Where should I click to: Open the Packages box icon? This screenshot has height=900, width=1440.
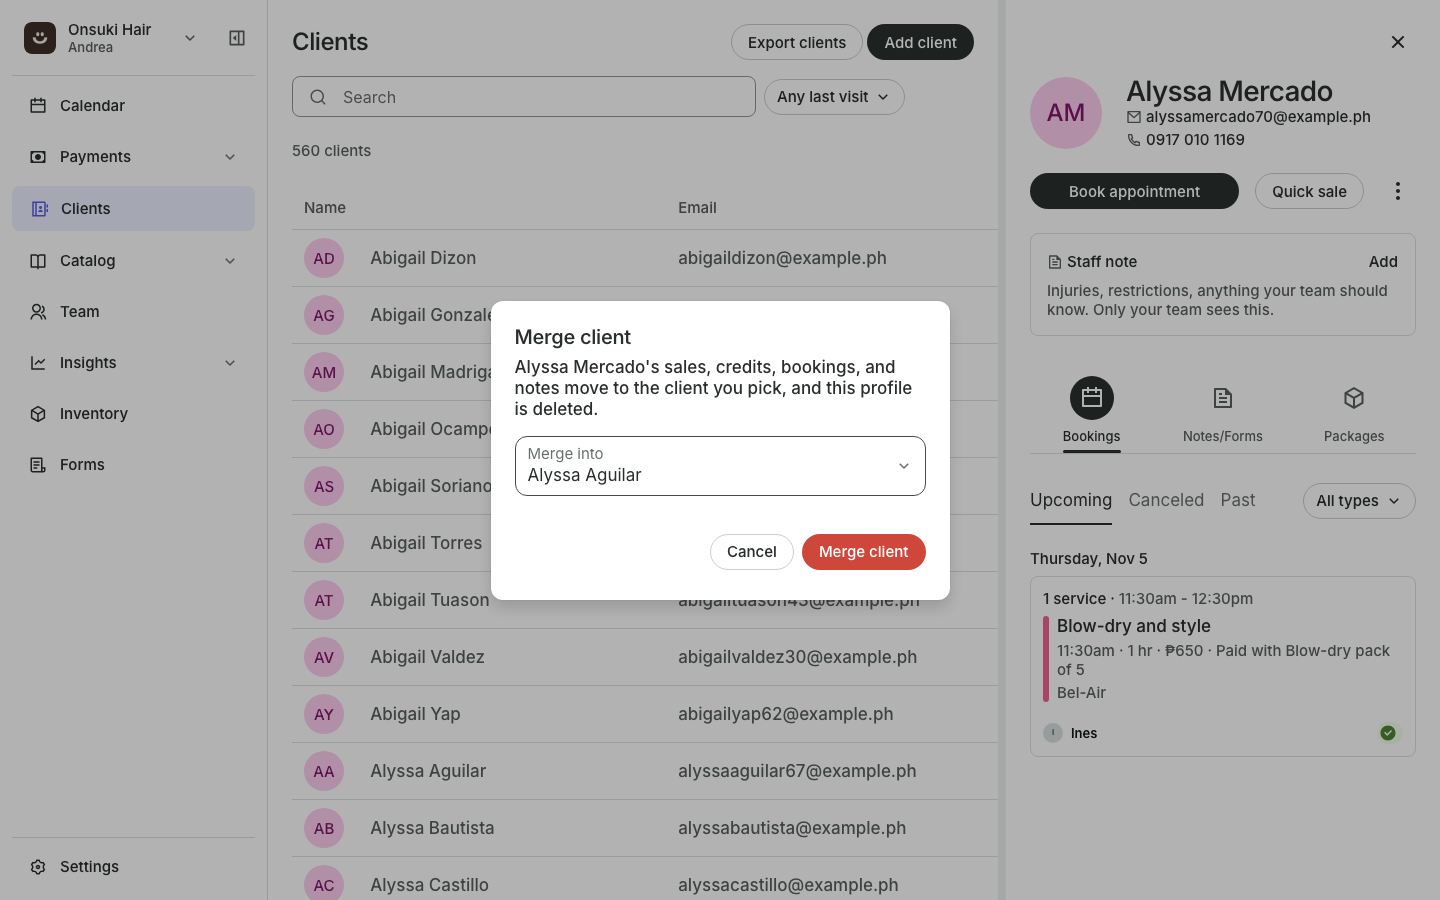click(x=1354, y=398)
